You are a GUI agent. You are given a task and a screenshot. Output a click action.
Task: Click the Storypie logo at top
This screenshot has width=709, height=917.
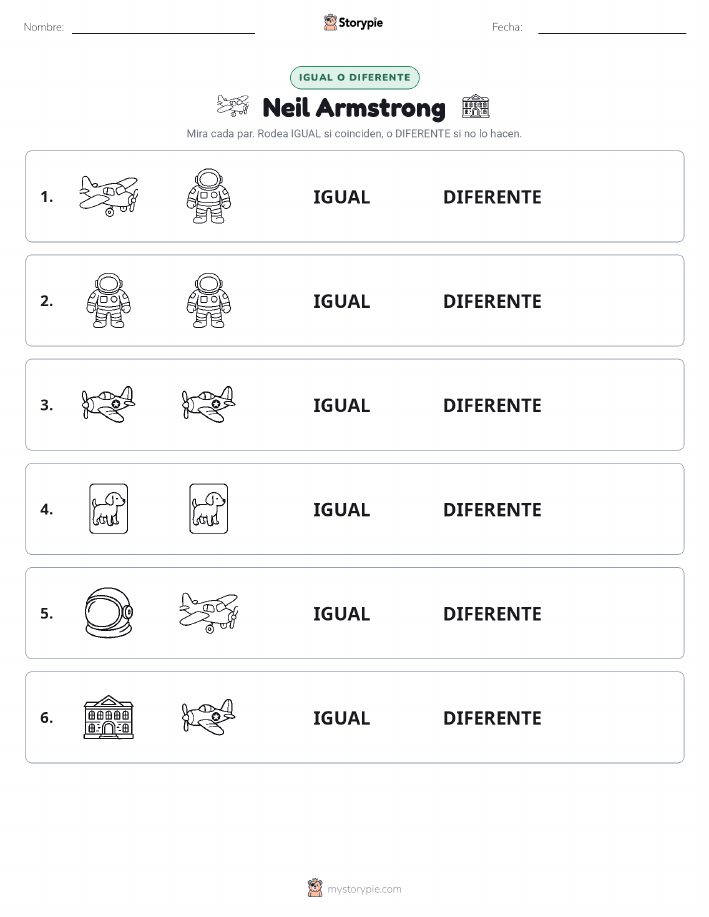(353, 23)
